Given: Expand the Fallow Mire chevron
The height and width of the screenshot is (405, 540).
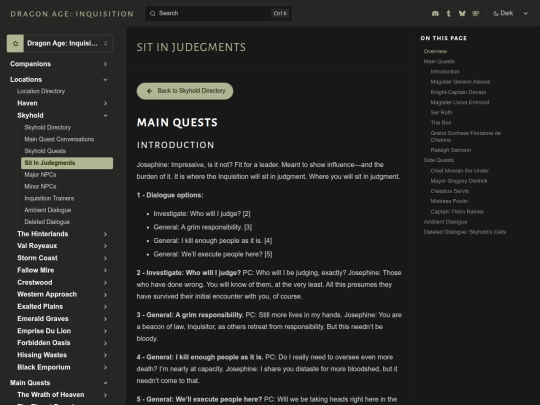Looking at the screenshot, I should (105, 270).
